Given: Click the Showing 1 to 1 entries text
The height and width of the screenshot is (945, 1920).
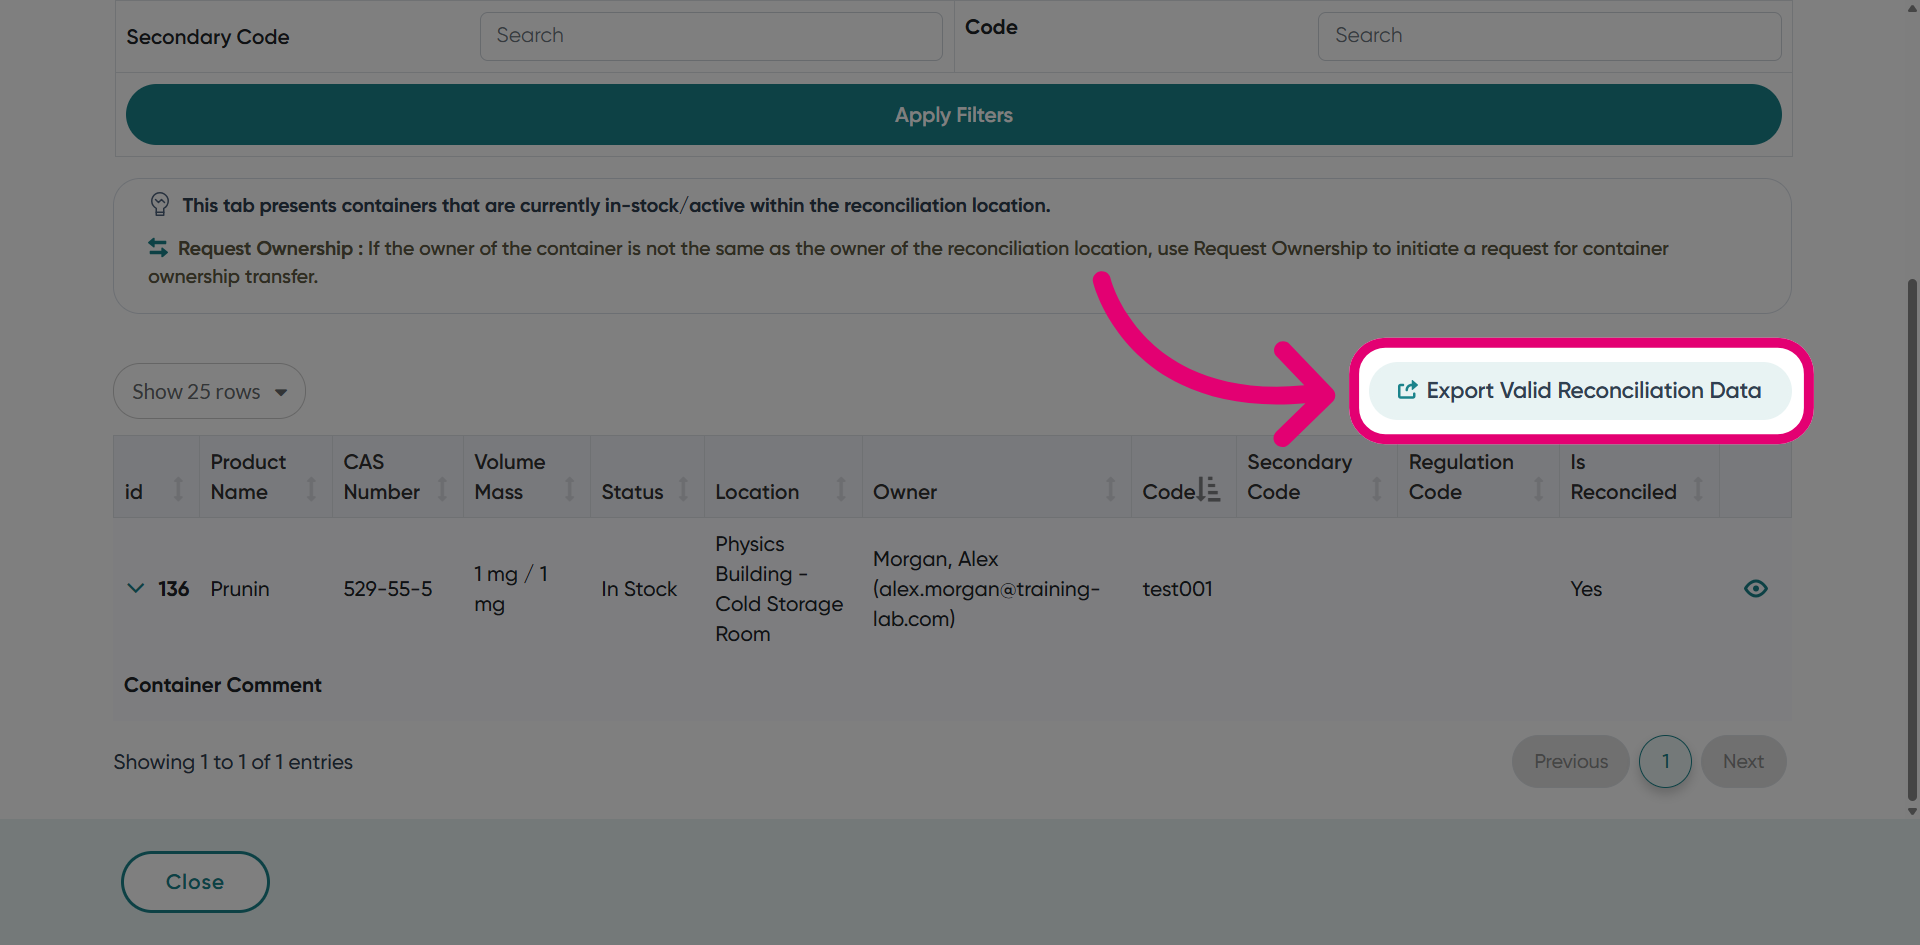Looking at the screenshot, I should [x=233, y=762].
